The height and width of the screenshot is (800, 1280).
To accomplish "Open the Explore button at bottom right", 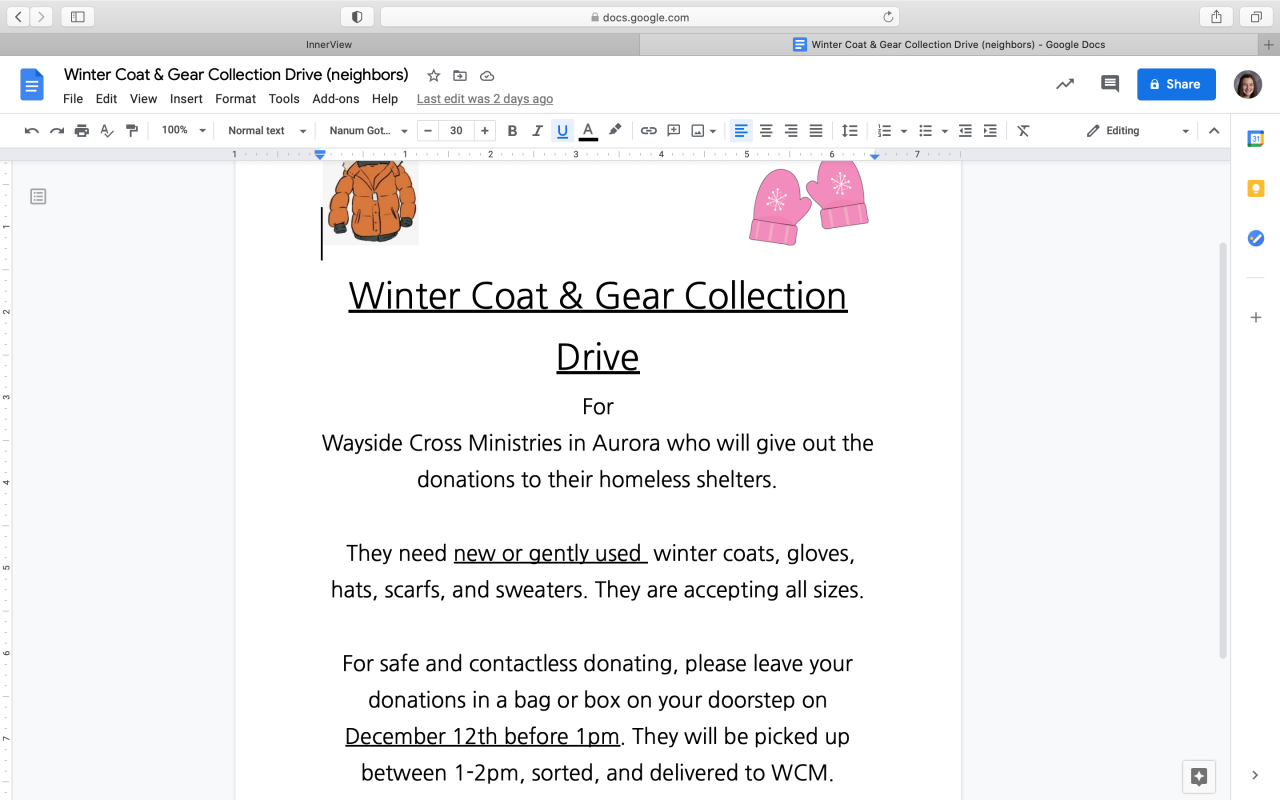I will [1200, 776].
